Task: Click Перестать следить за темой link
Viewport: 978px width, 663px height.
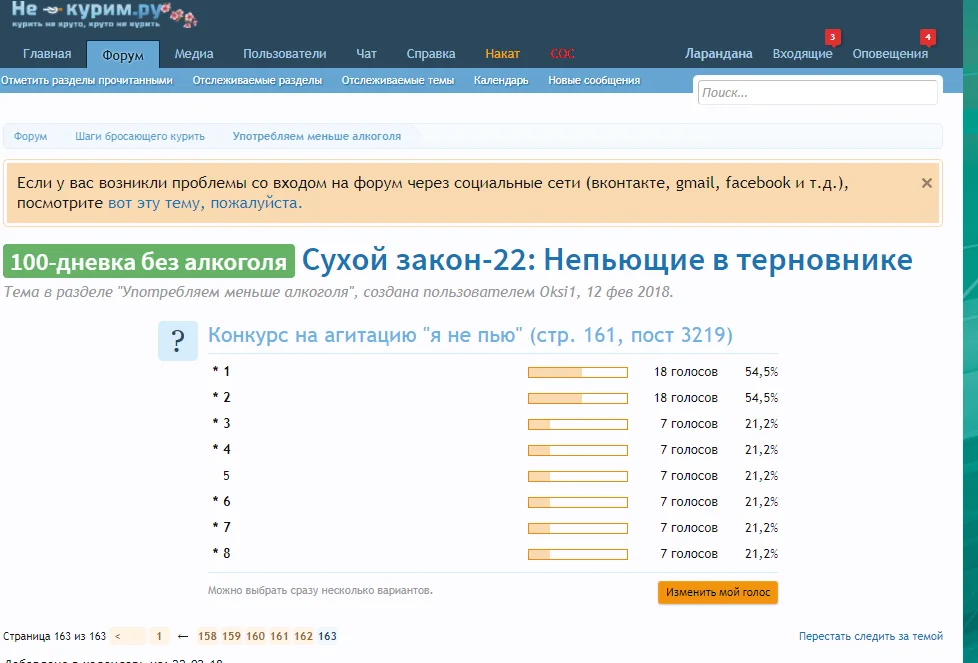Action: click(870, 636)
